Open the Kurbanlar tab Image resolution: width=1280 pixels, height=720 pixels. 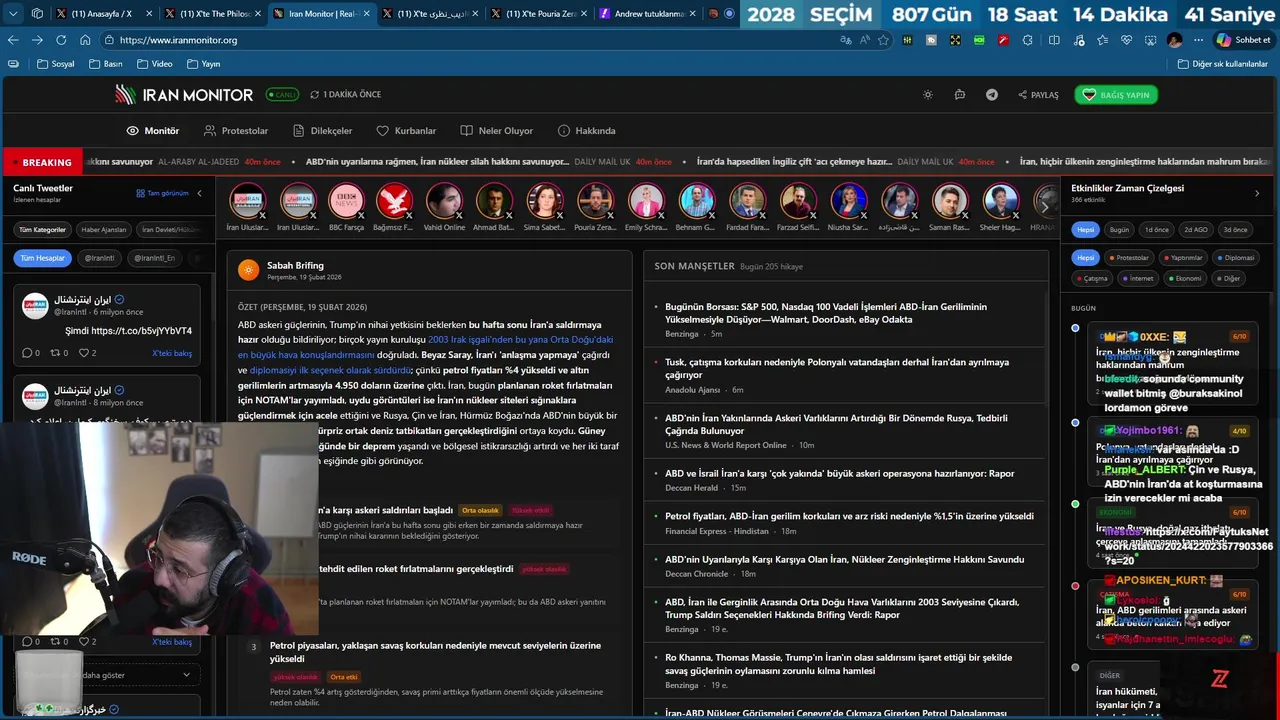click(406, 131)
